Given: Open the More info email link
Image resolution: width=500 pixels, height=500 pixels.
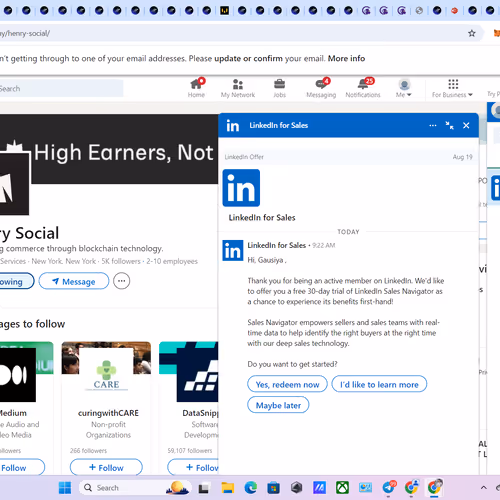Looking at the screenshot, I should tap(346, 58).
